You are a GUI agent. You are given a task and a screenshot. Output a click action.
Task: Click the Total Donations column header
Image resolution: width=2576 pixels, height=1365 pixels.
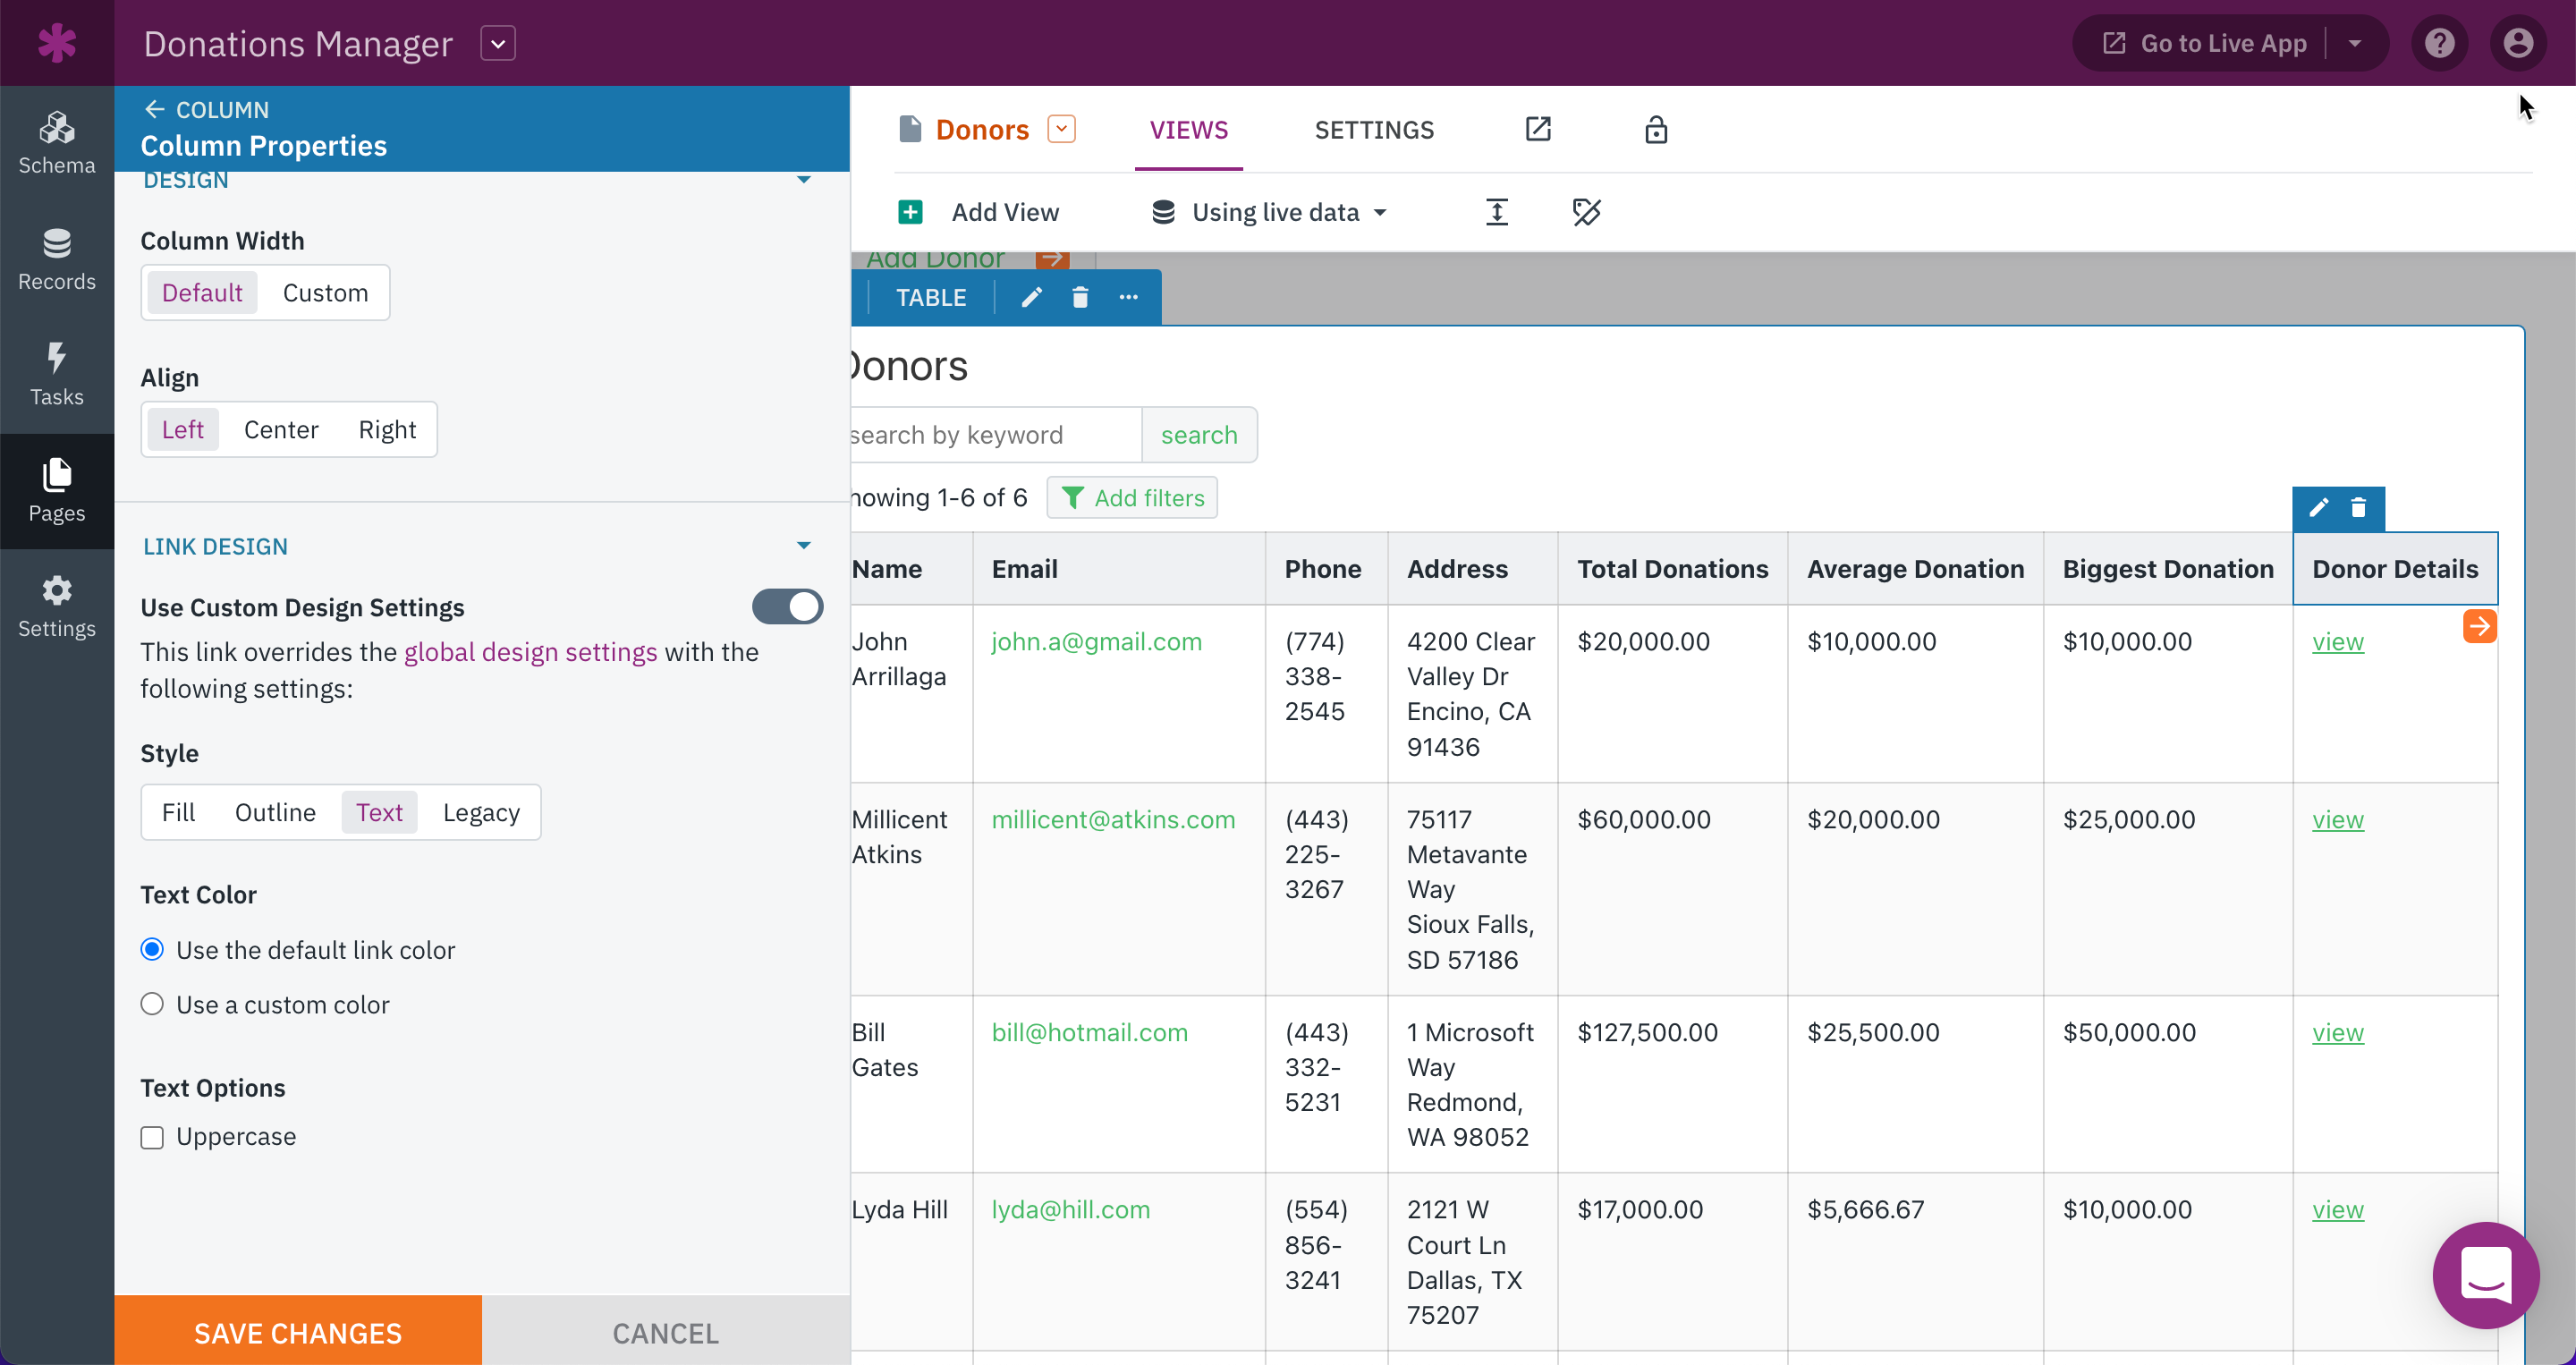tap(1673, 569)
